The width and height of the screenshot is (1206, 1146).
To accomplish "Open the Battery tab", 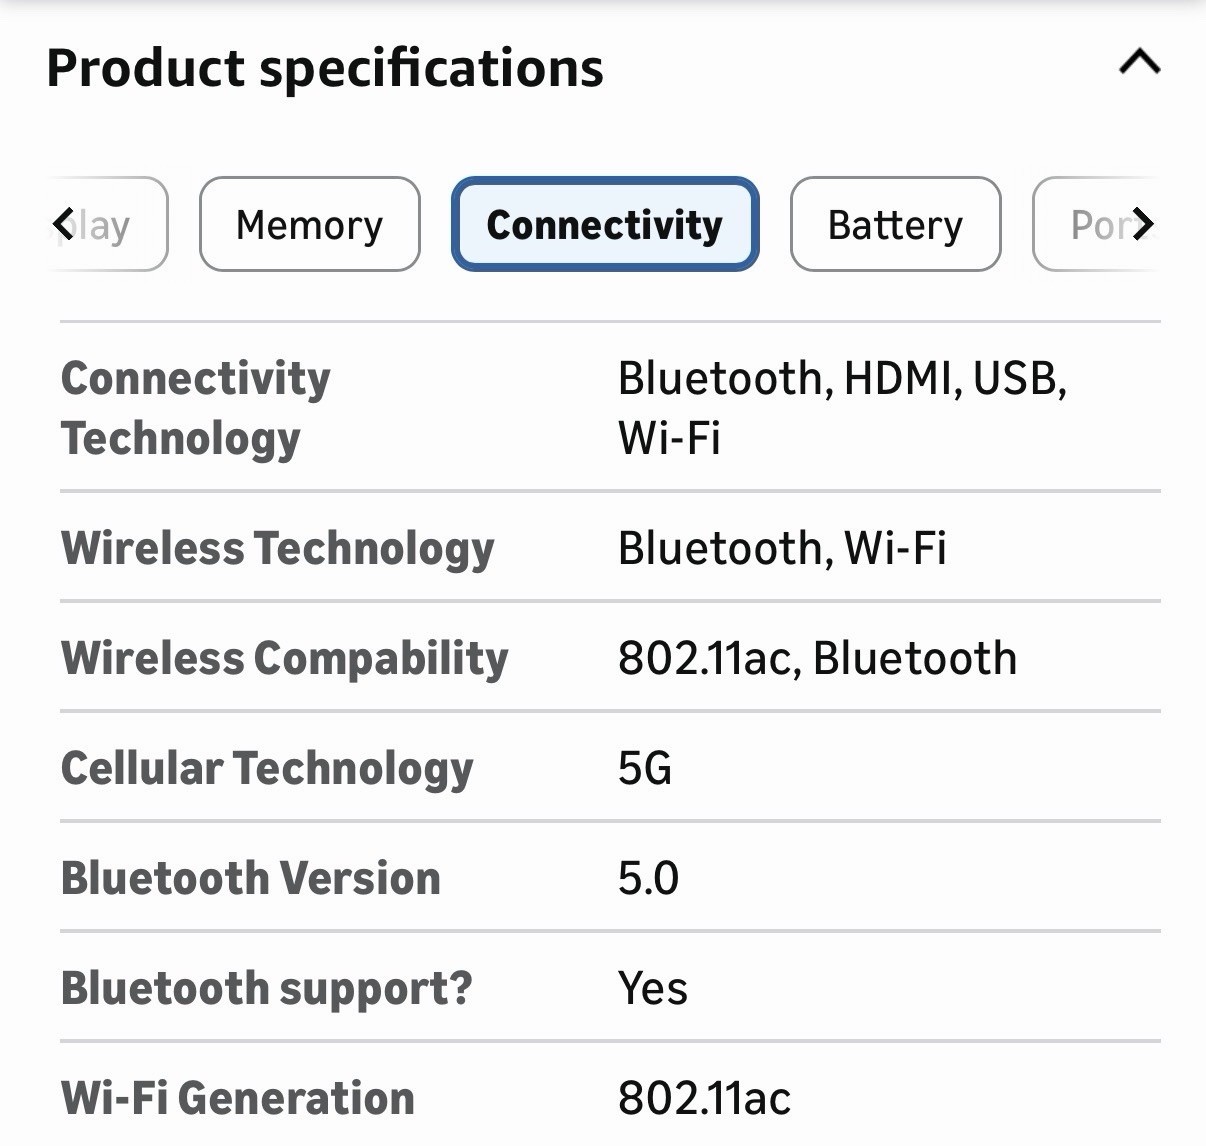I will (895, 224).
